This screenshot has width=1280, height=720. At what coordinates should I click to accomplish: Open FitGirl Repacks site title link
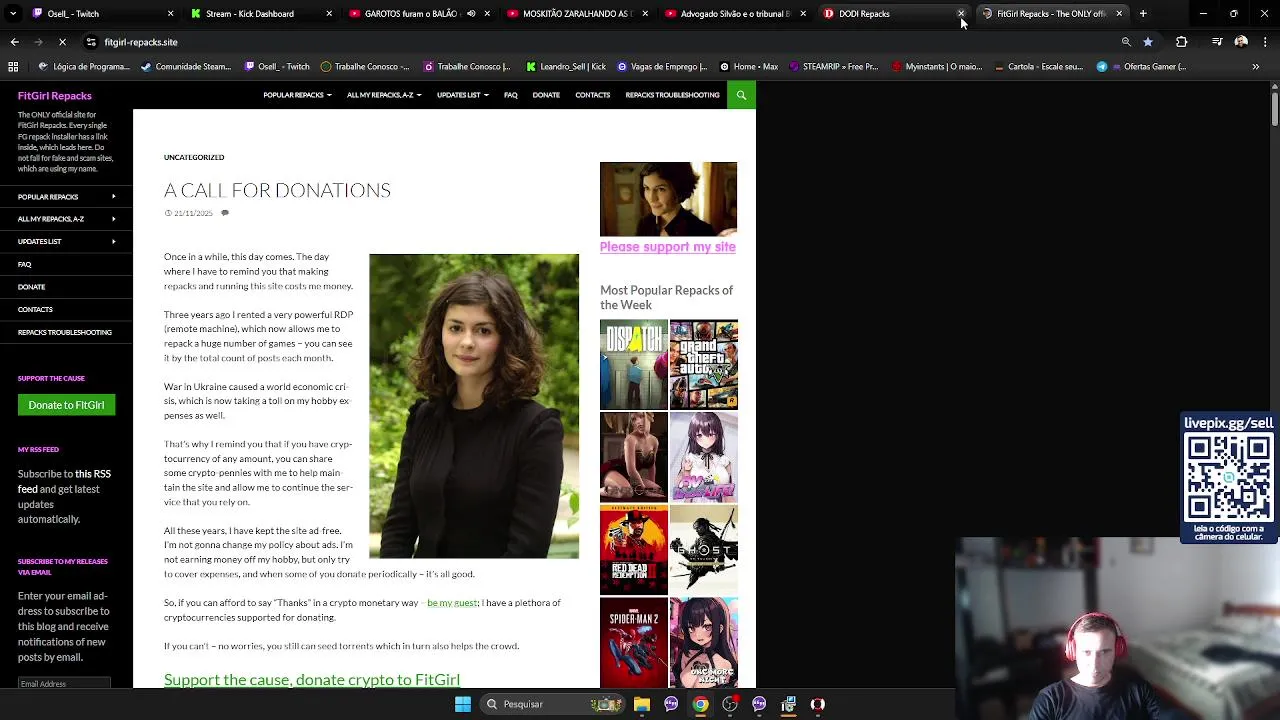(54, 96)
